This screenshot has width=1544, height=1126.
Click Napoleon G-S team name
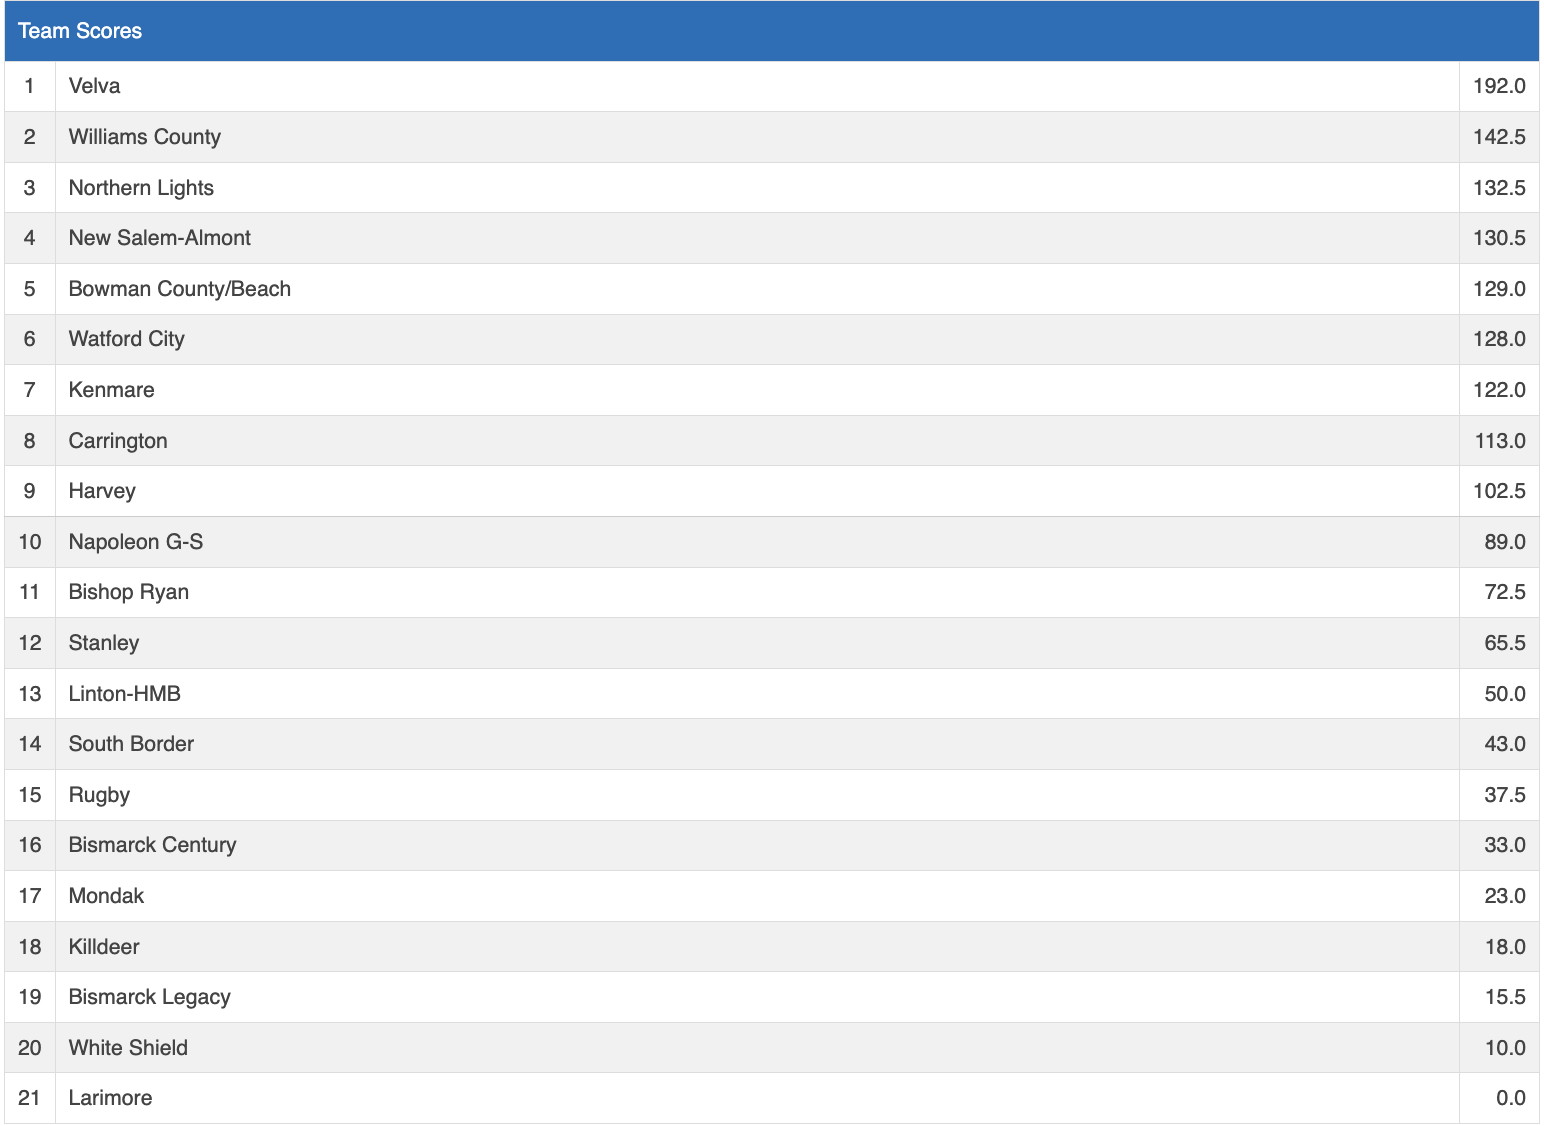[135, 542]
